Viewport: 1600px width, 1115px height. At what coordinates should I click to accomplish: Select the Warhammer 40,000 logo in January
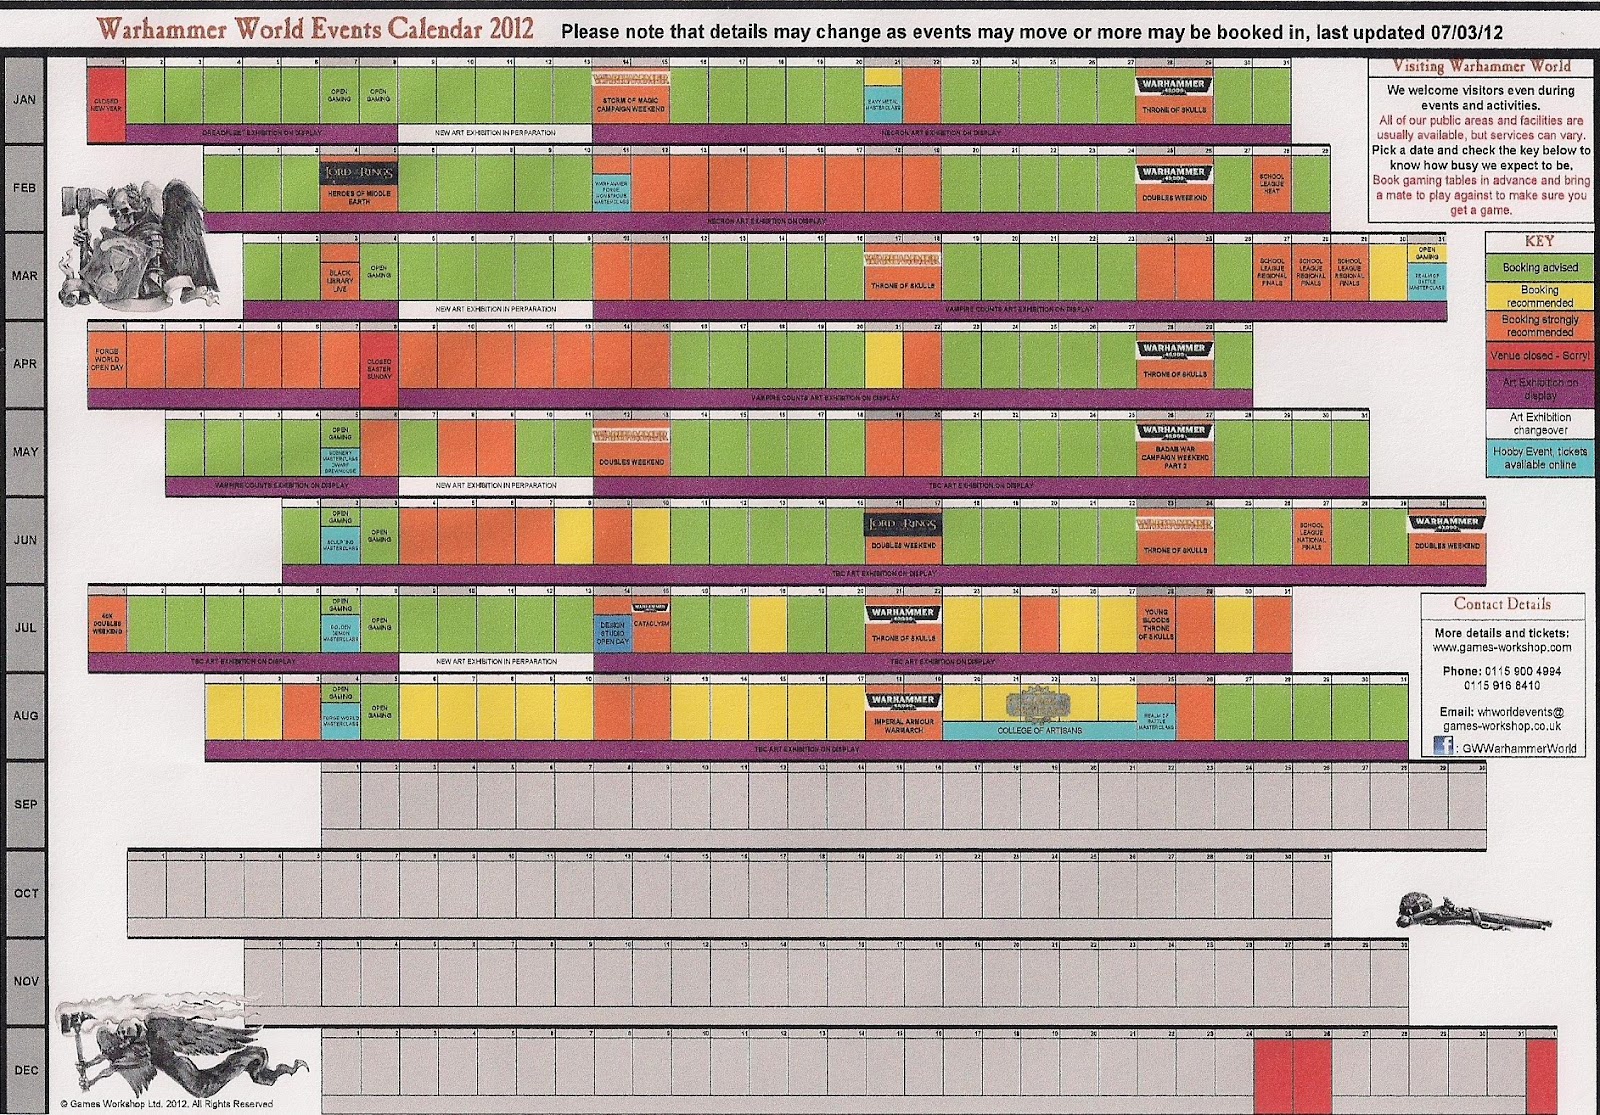pos(1174,86)
